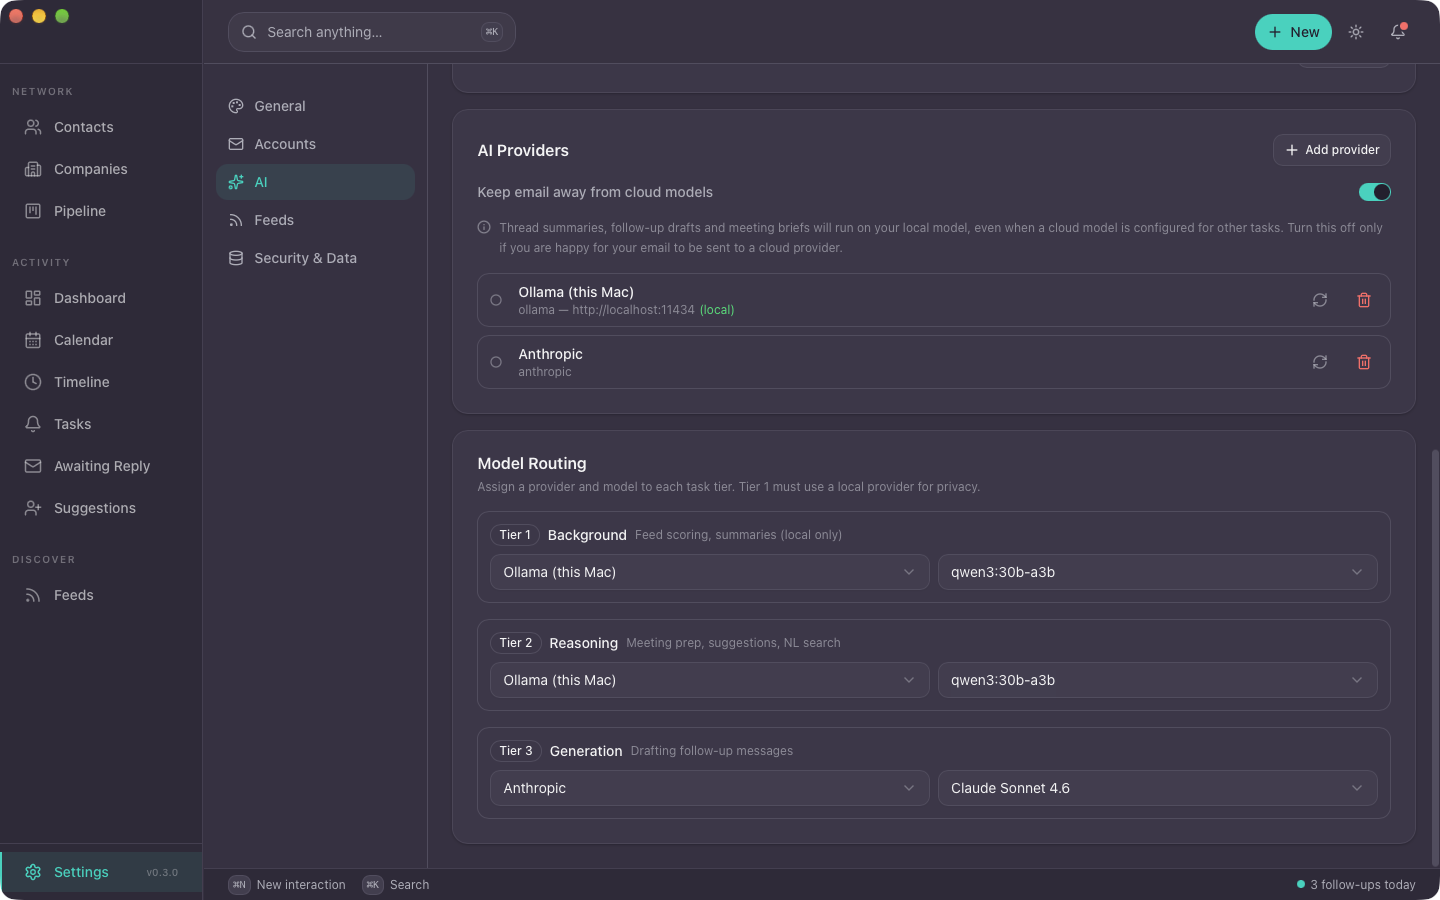Open Tier 1 model dropdown qwen3:30b-a3b
Image resolution: width=1440 pixels, height=900 pixels.
point(1158,572)
